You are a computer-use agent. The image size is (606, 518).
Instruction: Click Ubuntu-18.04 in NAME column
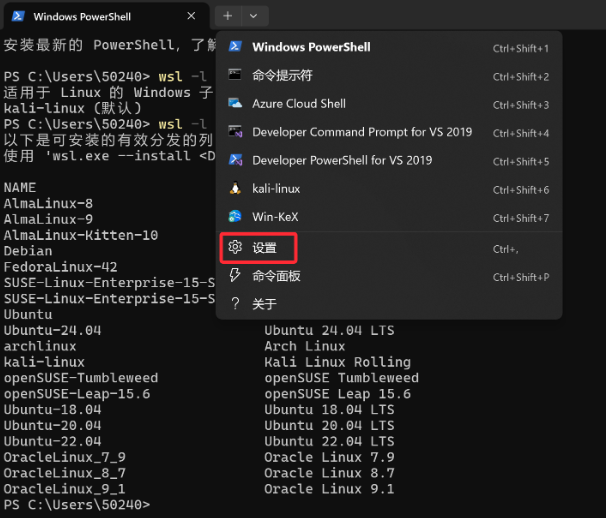(52, 409)
